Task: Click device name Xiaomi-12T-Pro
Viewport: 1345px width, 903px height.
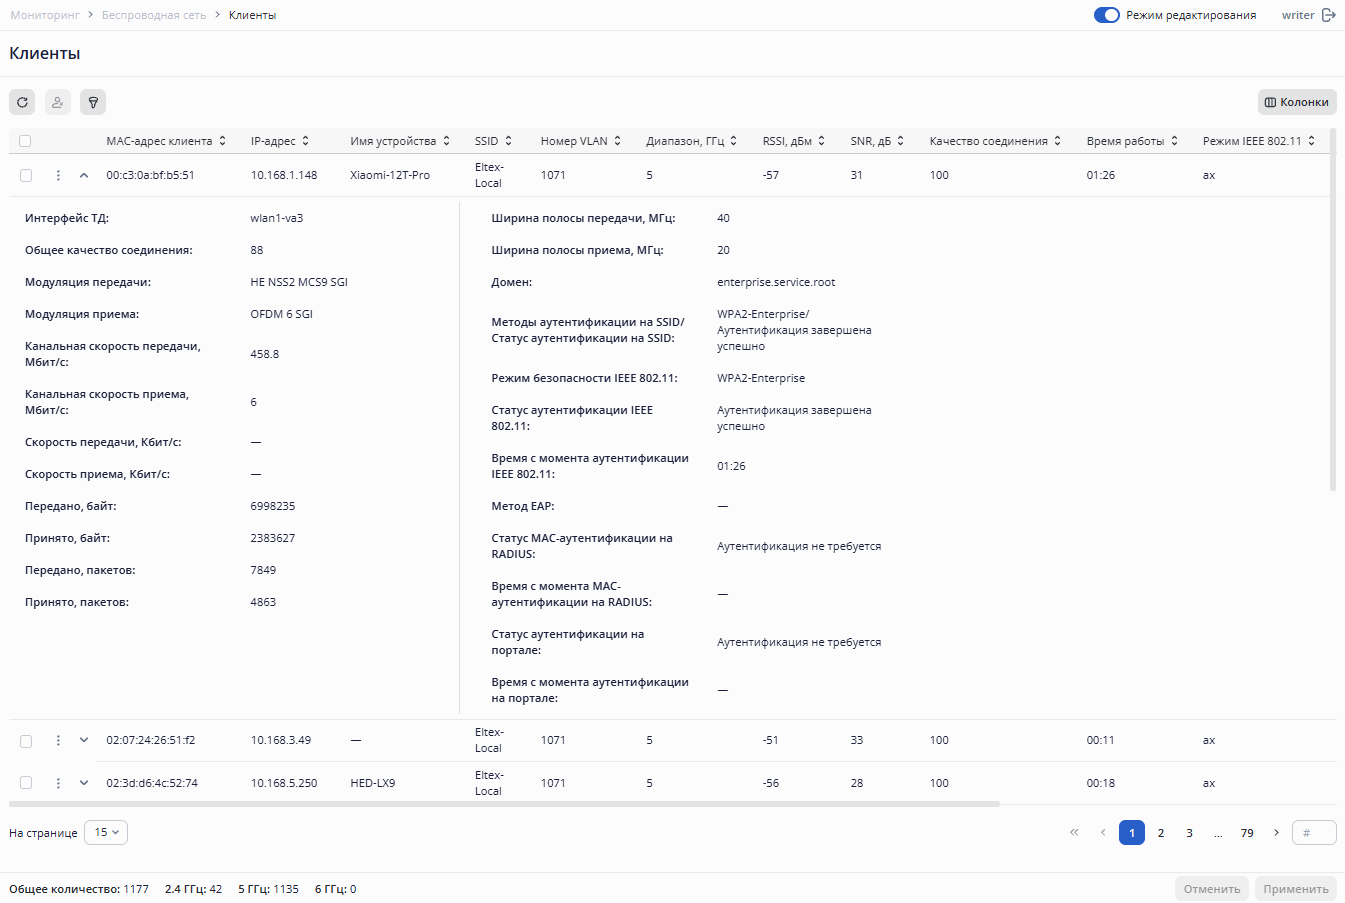Action: point(390,175)
